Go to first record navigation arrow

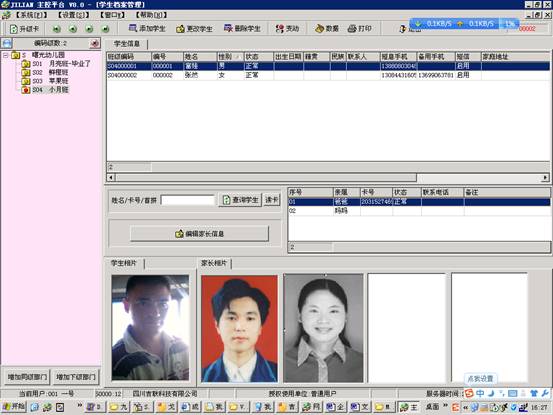(56, 29)
